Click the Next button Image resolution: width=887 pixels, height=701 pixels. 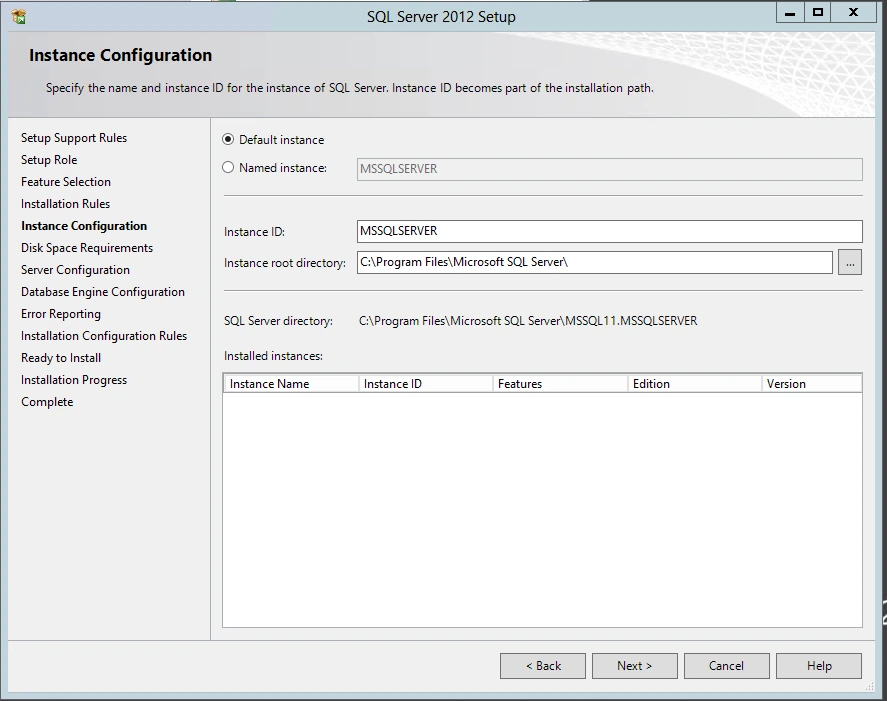(x=635, y=666)
